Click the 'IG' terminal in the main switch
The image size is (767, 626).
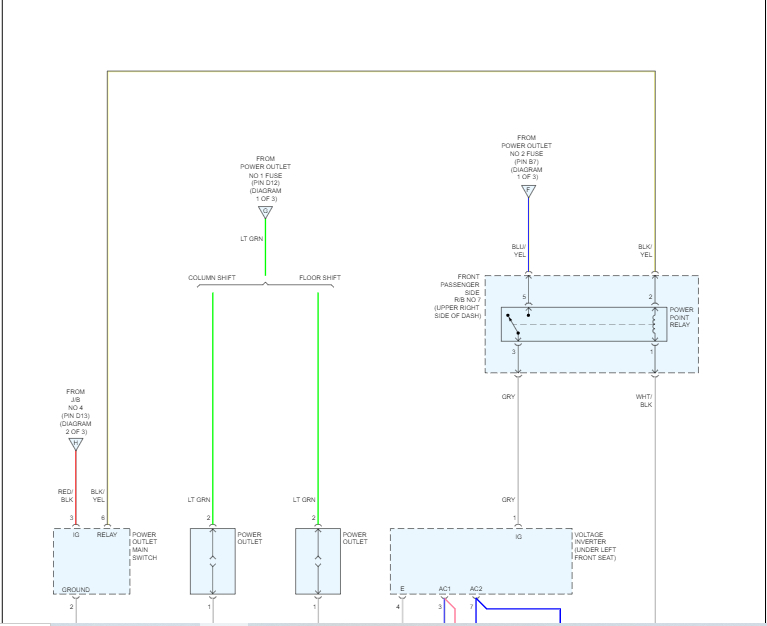76,535
